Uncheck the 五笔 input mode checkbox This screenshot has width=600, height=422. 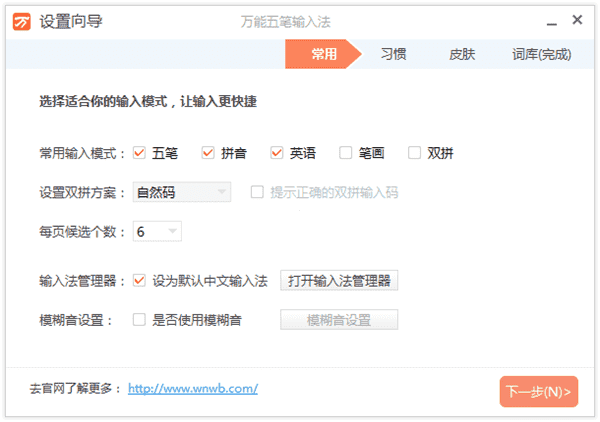[x=139, y=153]
